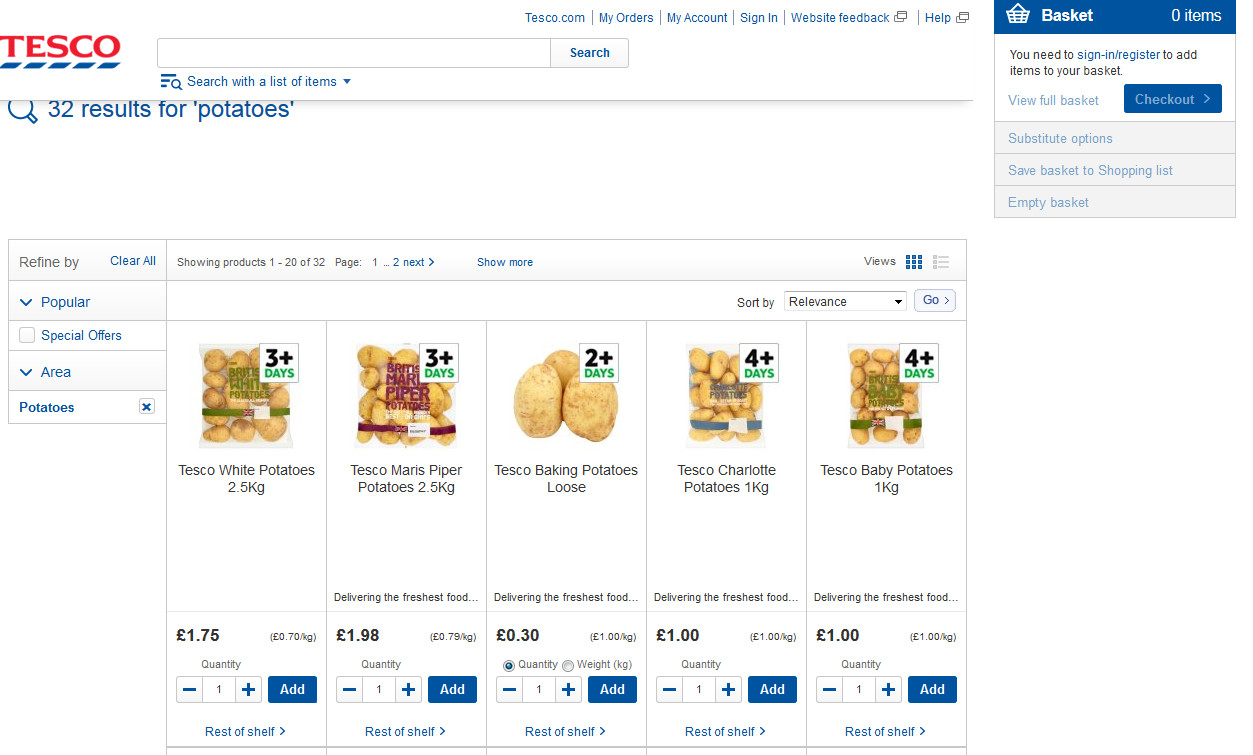This screenshot has width=1253, height=755.
Task: Open Tesco Maris Piper Potatoes 2.5Kg title
Action: (406, 478)
